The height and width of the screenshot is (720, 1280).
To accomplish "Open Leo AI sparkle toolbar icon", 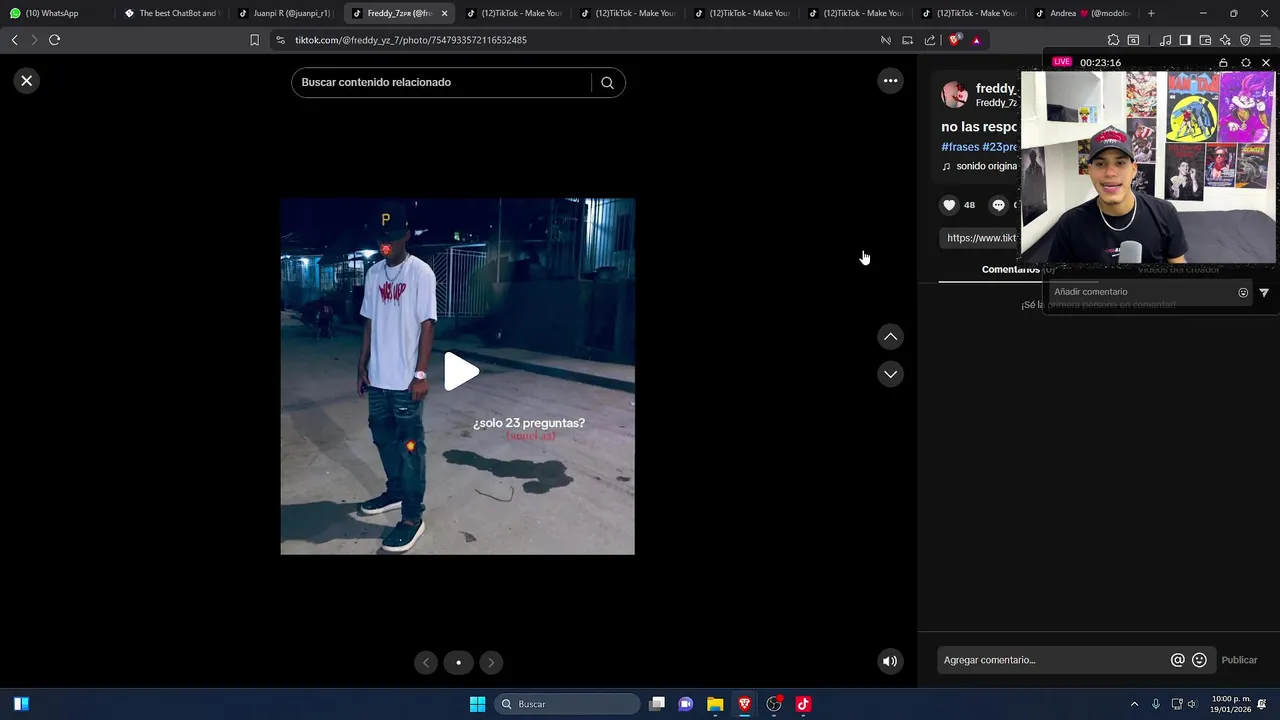I will 1225,40.
